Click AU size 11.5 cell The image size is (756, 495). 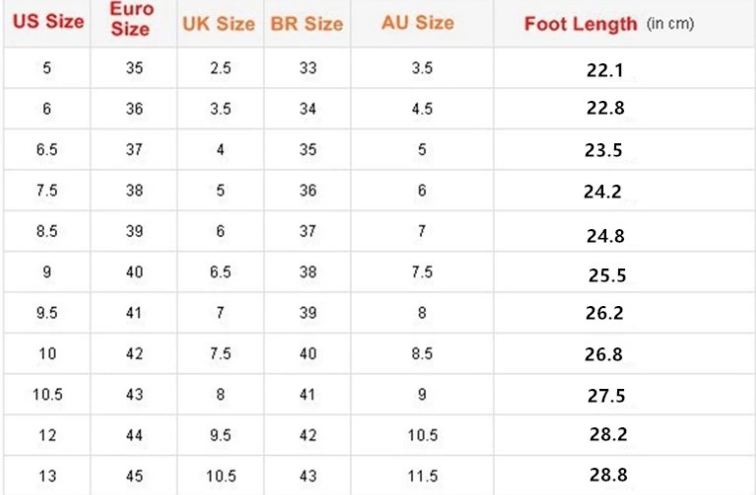coord(422,476)
